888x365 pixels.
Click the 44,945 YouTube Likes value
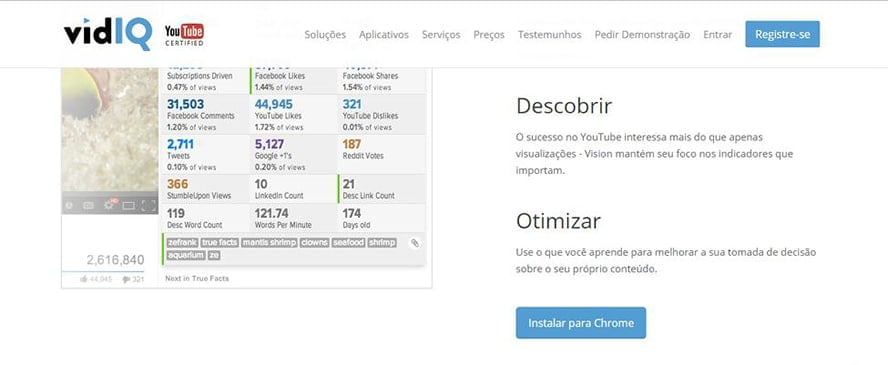(x=274, y=104)
